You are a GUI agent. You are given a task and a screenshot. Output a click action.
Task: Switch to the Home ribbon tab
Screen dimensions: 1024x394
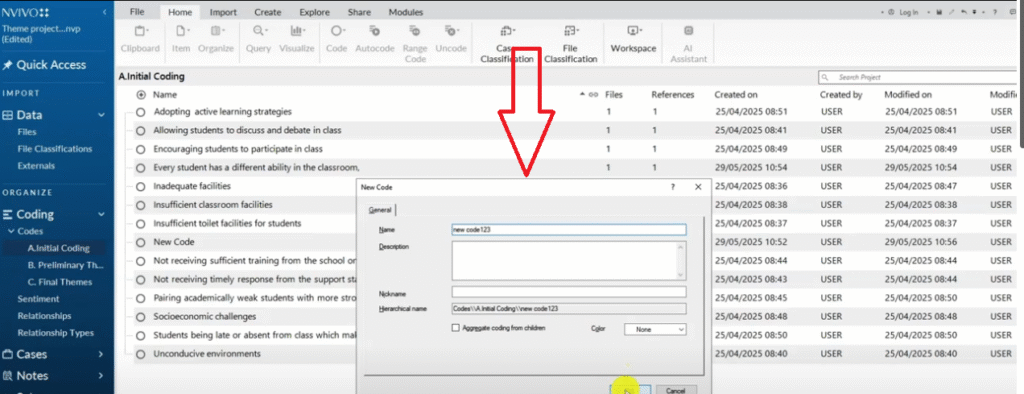179,12
